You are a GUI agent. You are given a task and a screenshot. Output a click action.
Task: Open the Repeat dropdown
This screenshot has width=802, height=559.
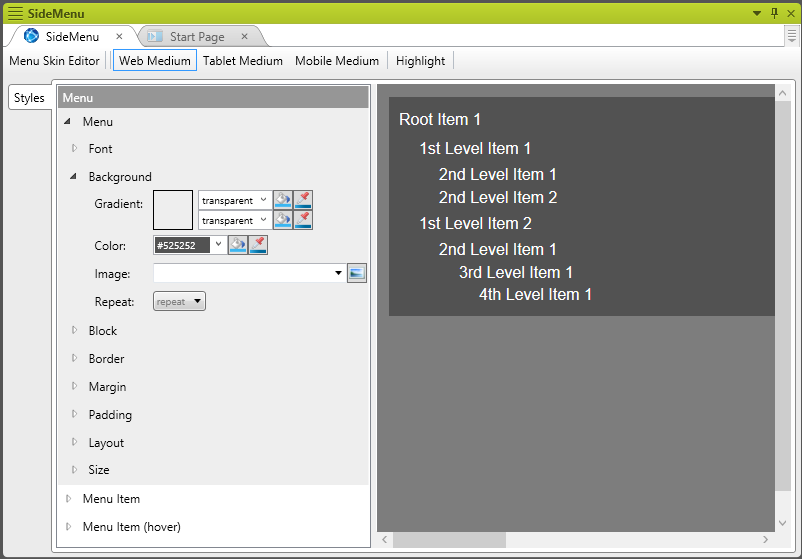pyautogui.click(x=180, y=301)
